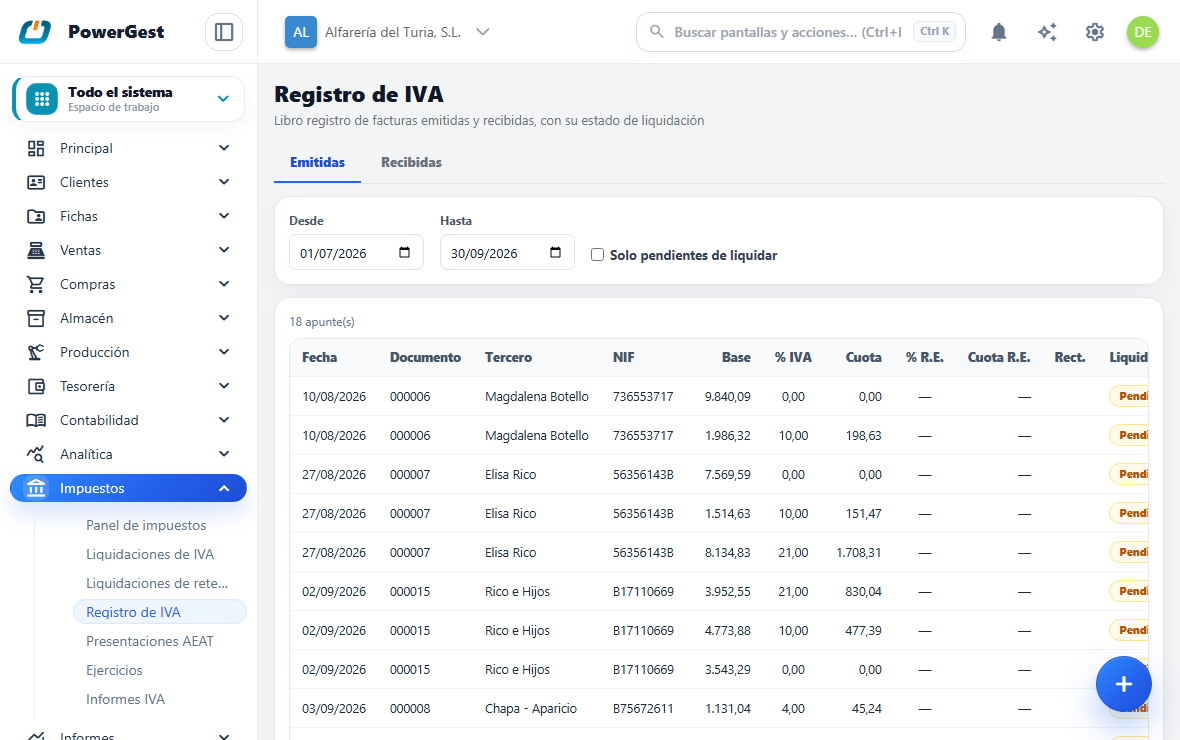Open Informes IVA
The width and height of the screenshot is (1180, 740).
[x=125, y=699]
